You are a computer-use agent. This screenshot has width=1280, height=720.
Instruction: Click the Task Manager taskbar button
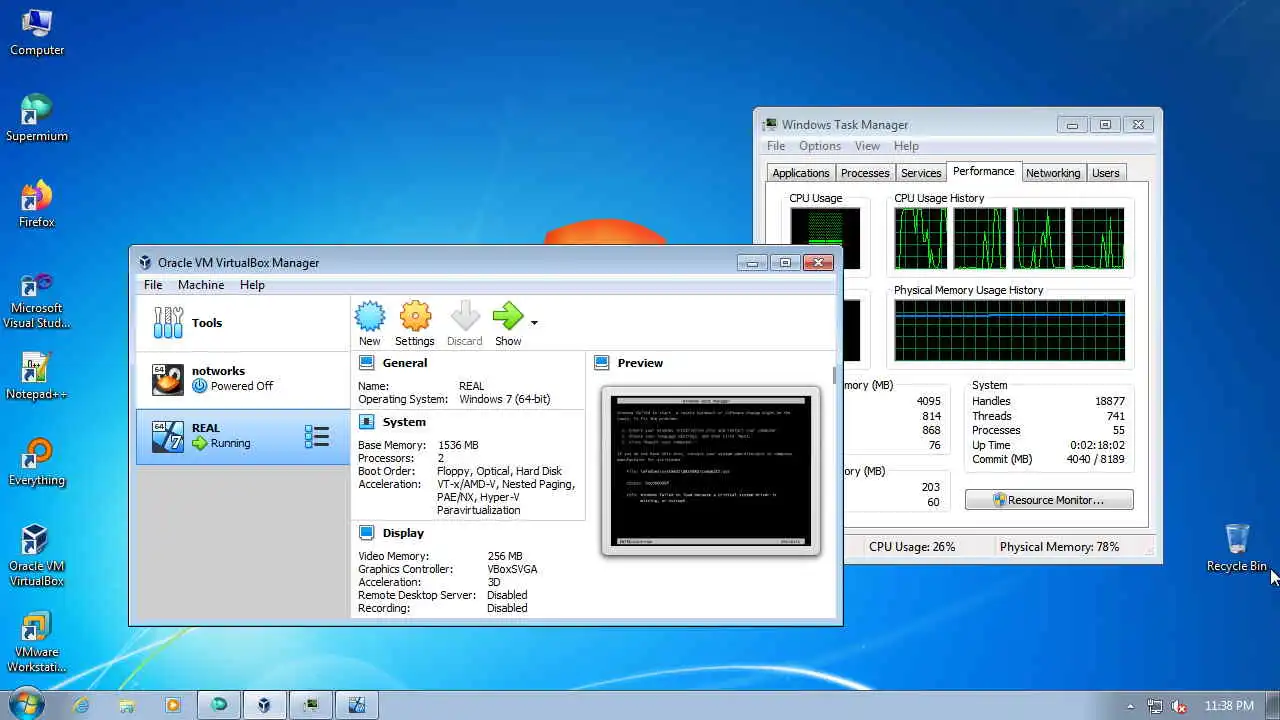(311, 705)
